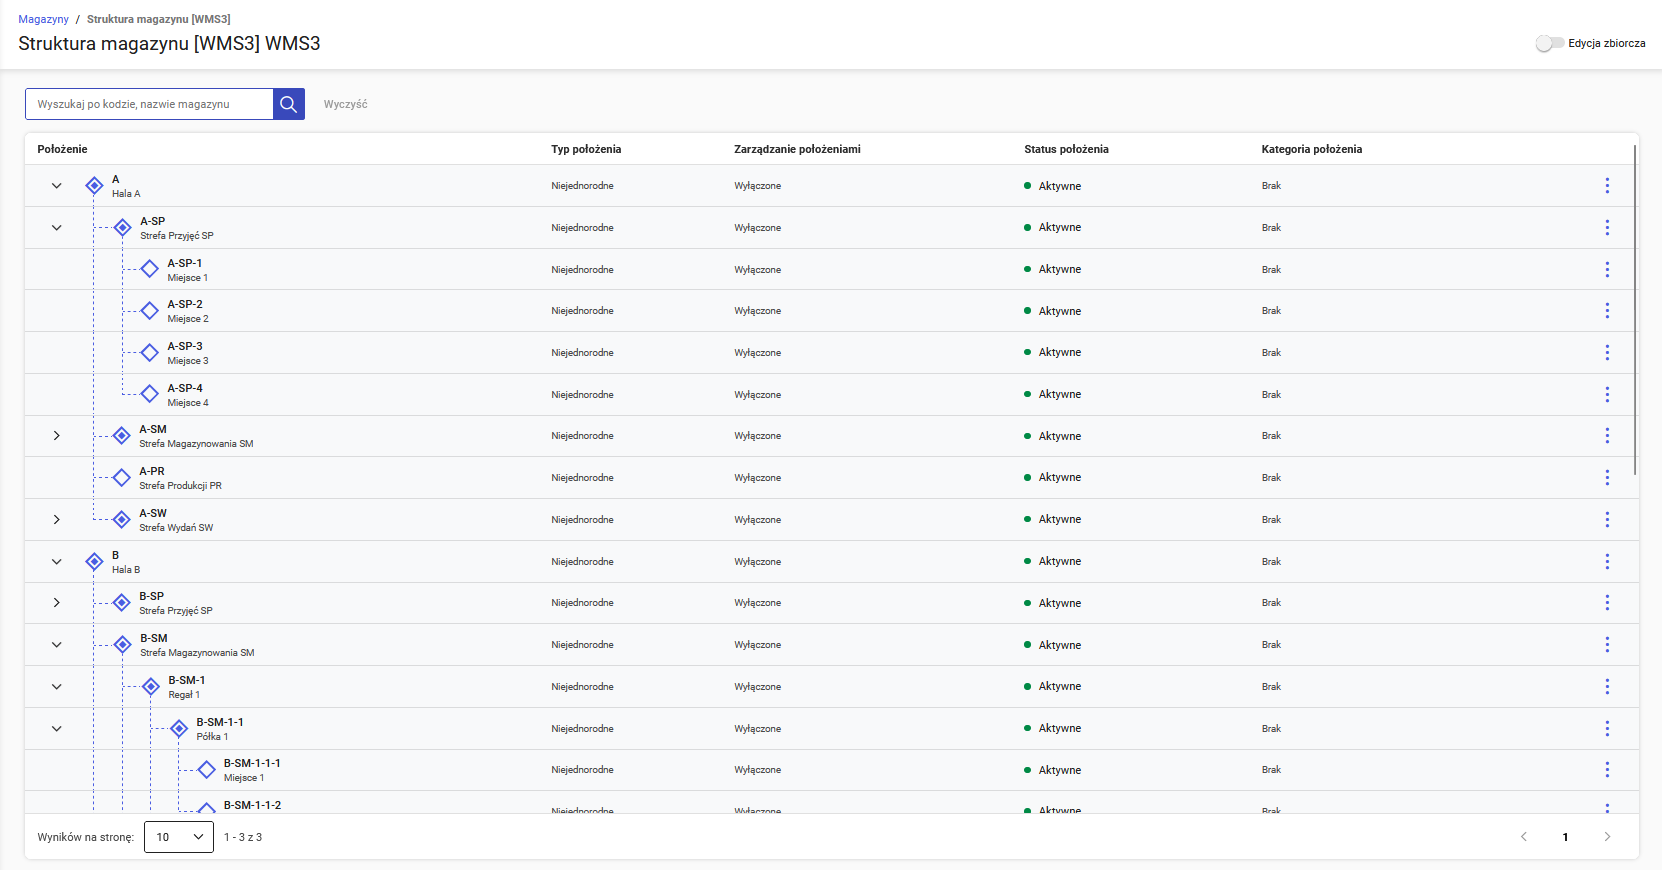This screenshot has height=870, width=1662.
Task: Open results per page dropdown
Action: (x=179, y=837)
